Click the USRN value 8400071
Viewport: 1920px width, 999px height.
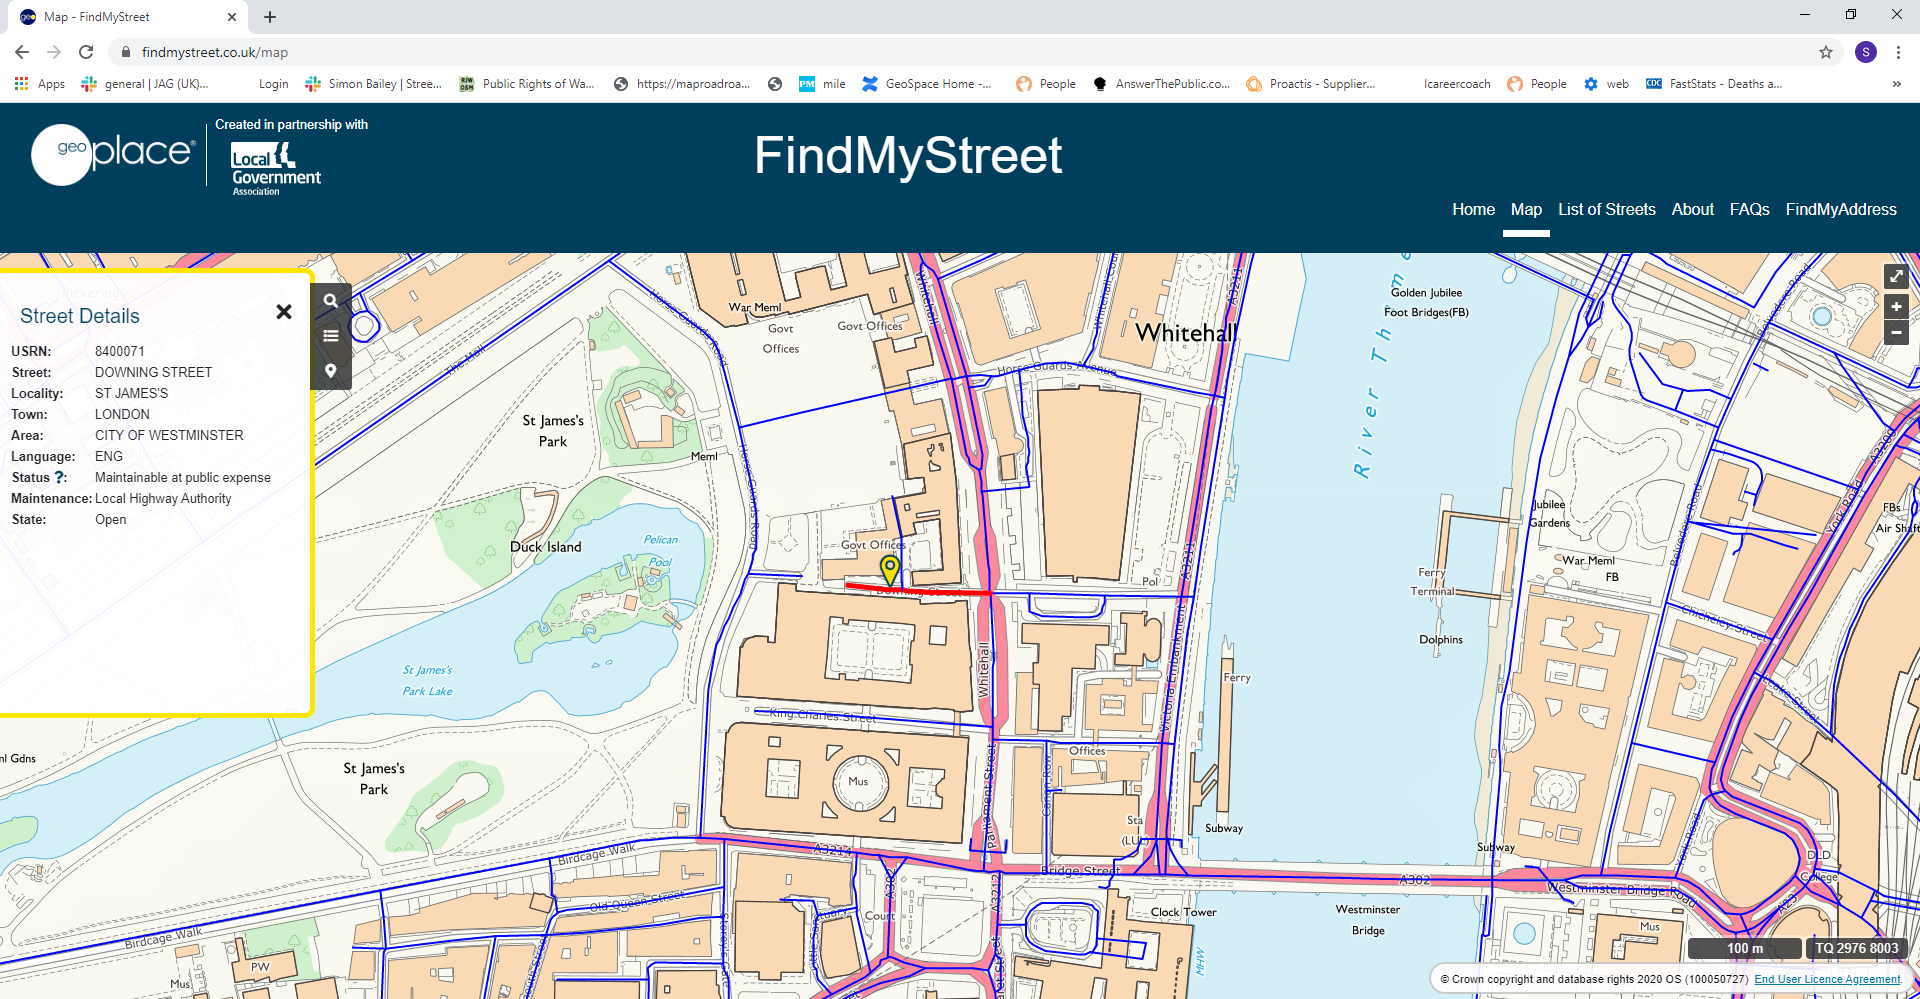pyautogui.click(x=120, y=351)
